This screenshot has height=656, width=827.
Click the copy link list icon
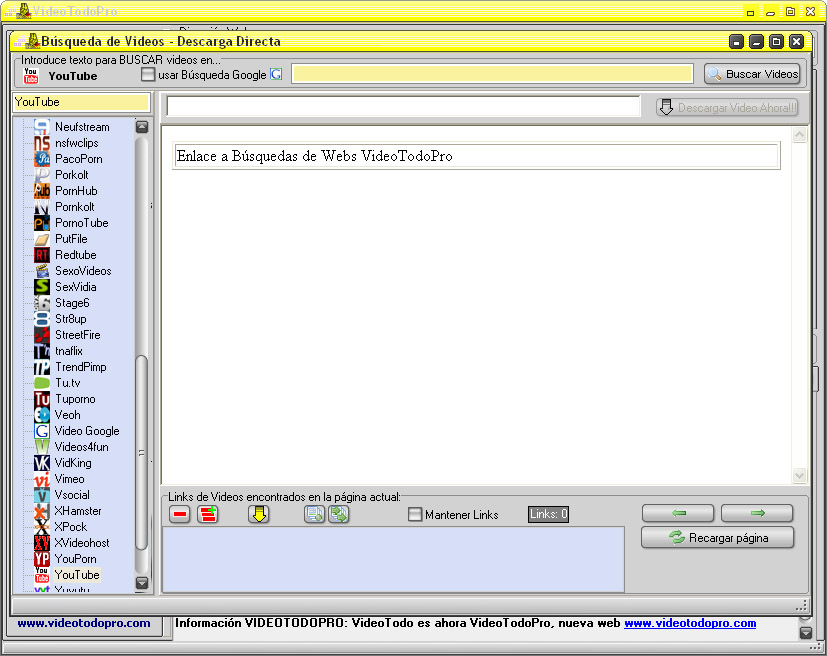click(314, 514)
